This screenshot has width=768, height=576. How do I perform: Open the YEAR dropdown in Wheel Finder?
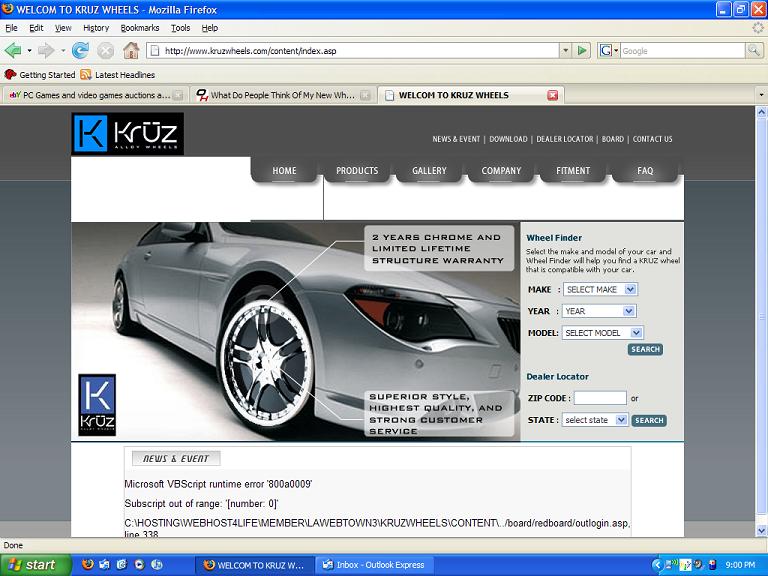pos(598,311)
